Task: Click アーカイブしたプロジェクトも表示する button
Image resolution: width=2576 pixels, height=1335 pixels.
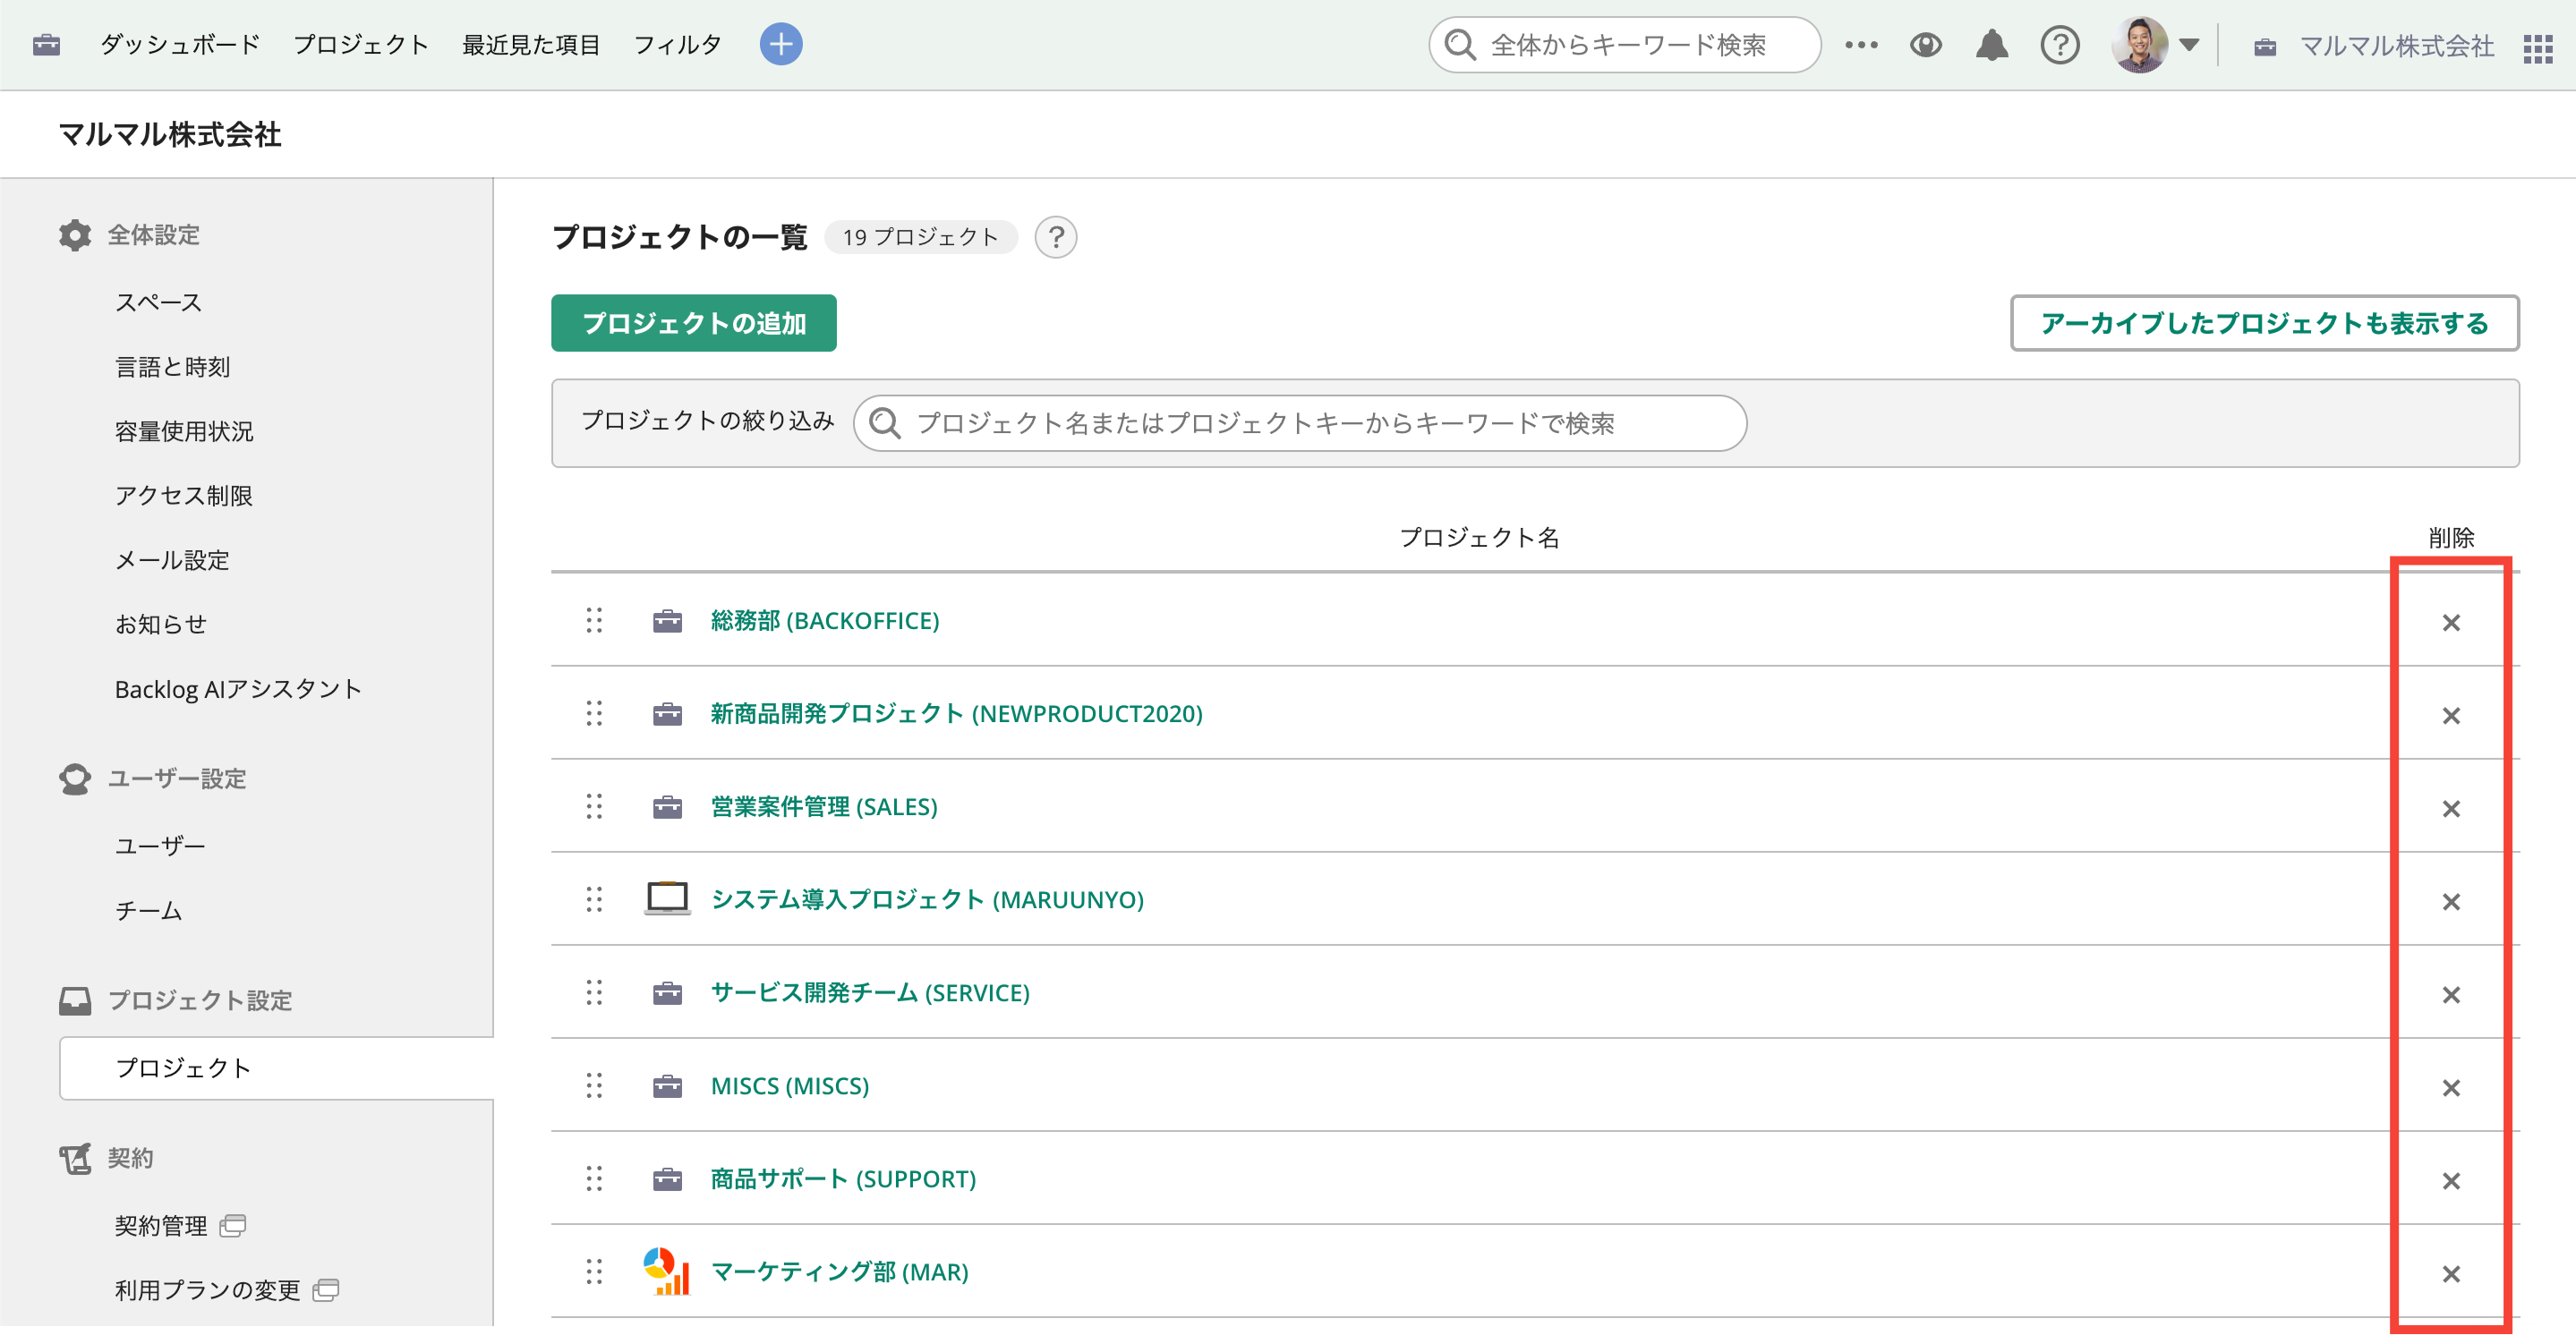Action: 2264,323
